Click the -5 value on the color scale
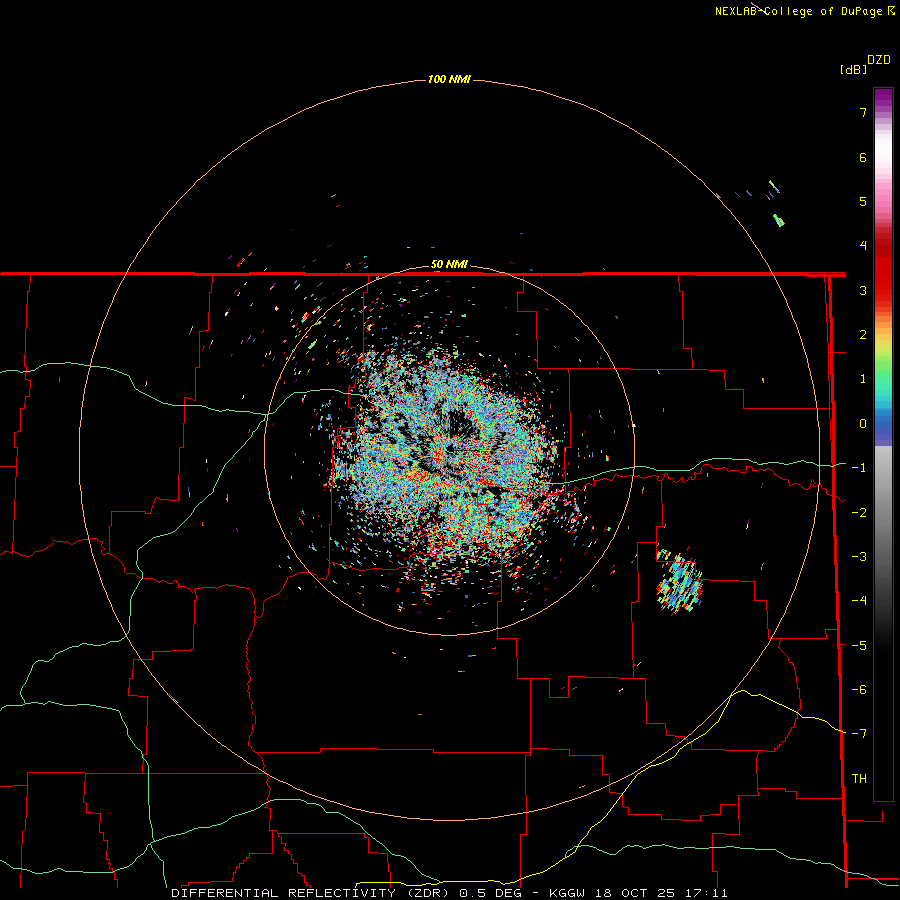Image resolution: width=900 pixels, height=900 pixels. 859,646
